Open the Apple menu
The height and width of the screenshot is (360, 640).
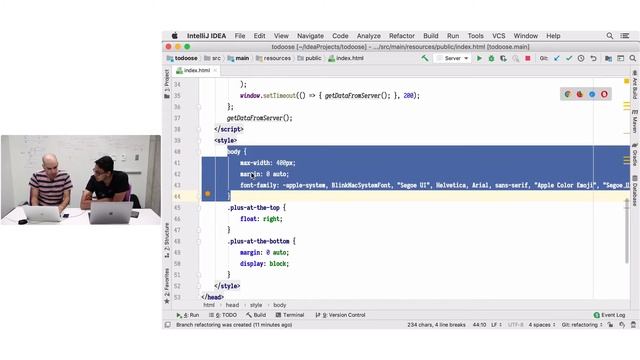175,36
